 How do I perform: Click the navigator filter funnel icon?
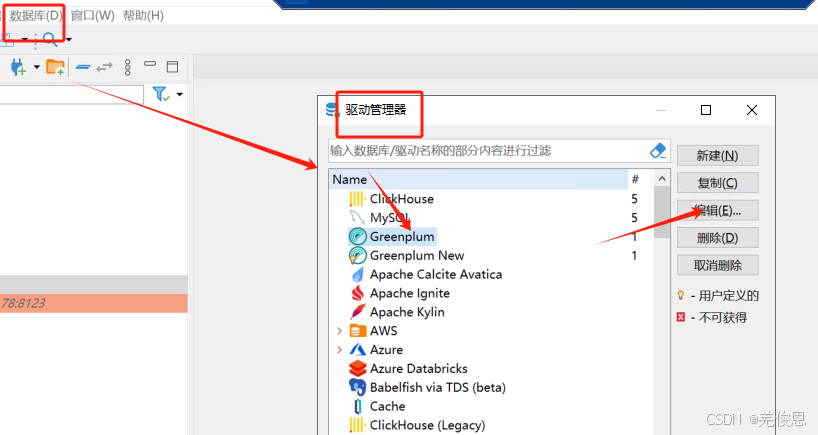pyautogui.click(x=161, y=94)
